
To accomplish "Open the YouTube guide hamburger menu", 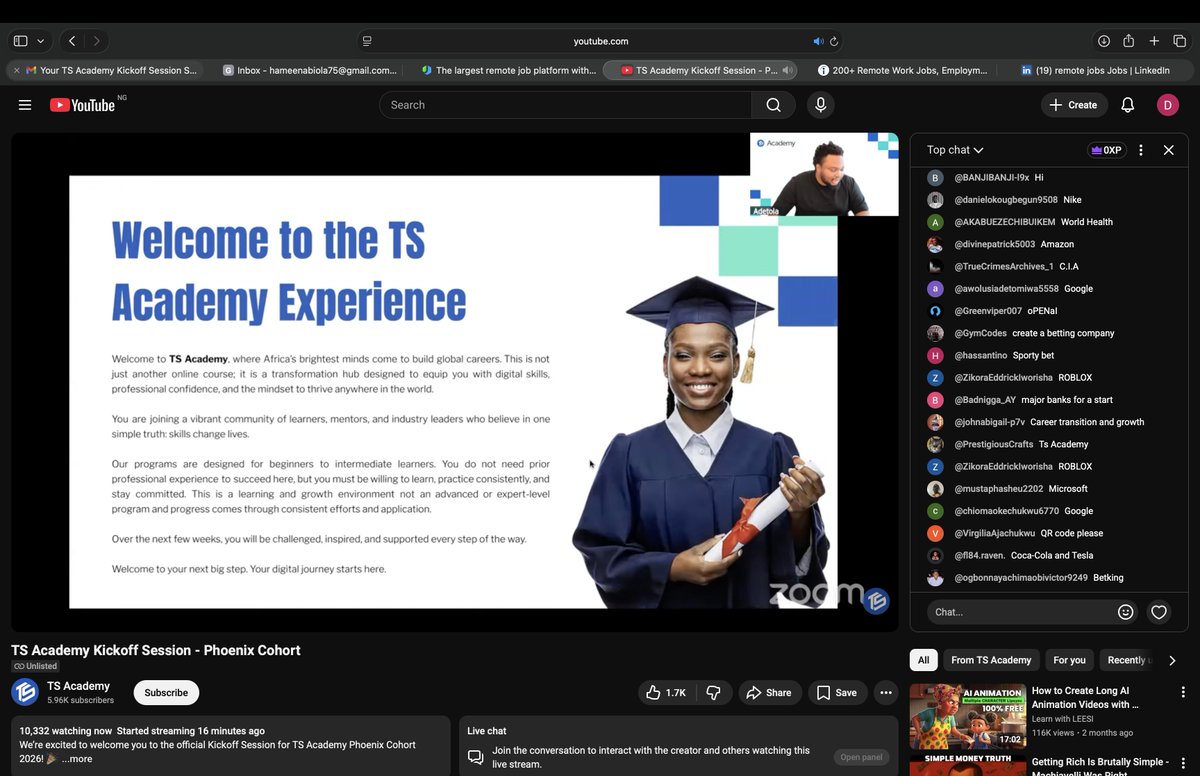I will pyautogui.click(x=25, y=105).
